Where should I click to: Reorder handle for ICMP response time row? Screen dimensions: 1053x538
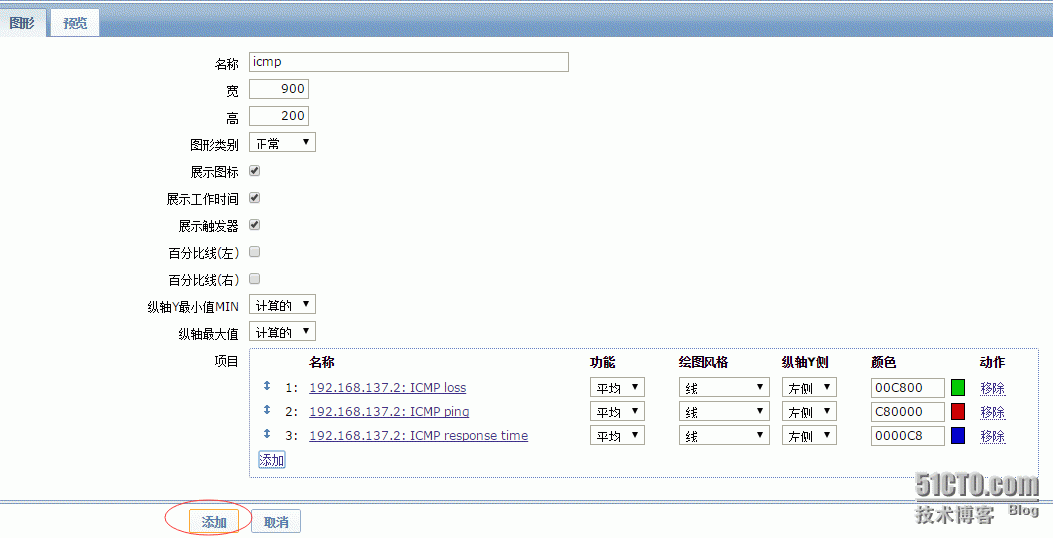tap(267, 435)
